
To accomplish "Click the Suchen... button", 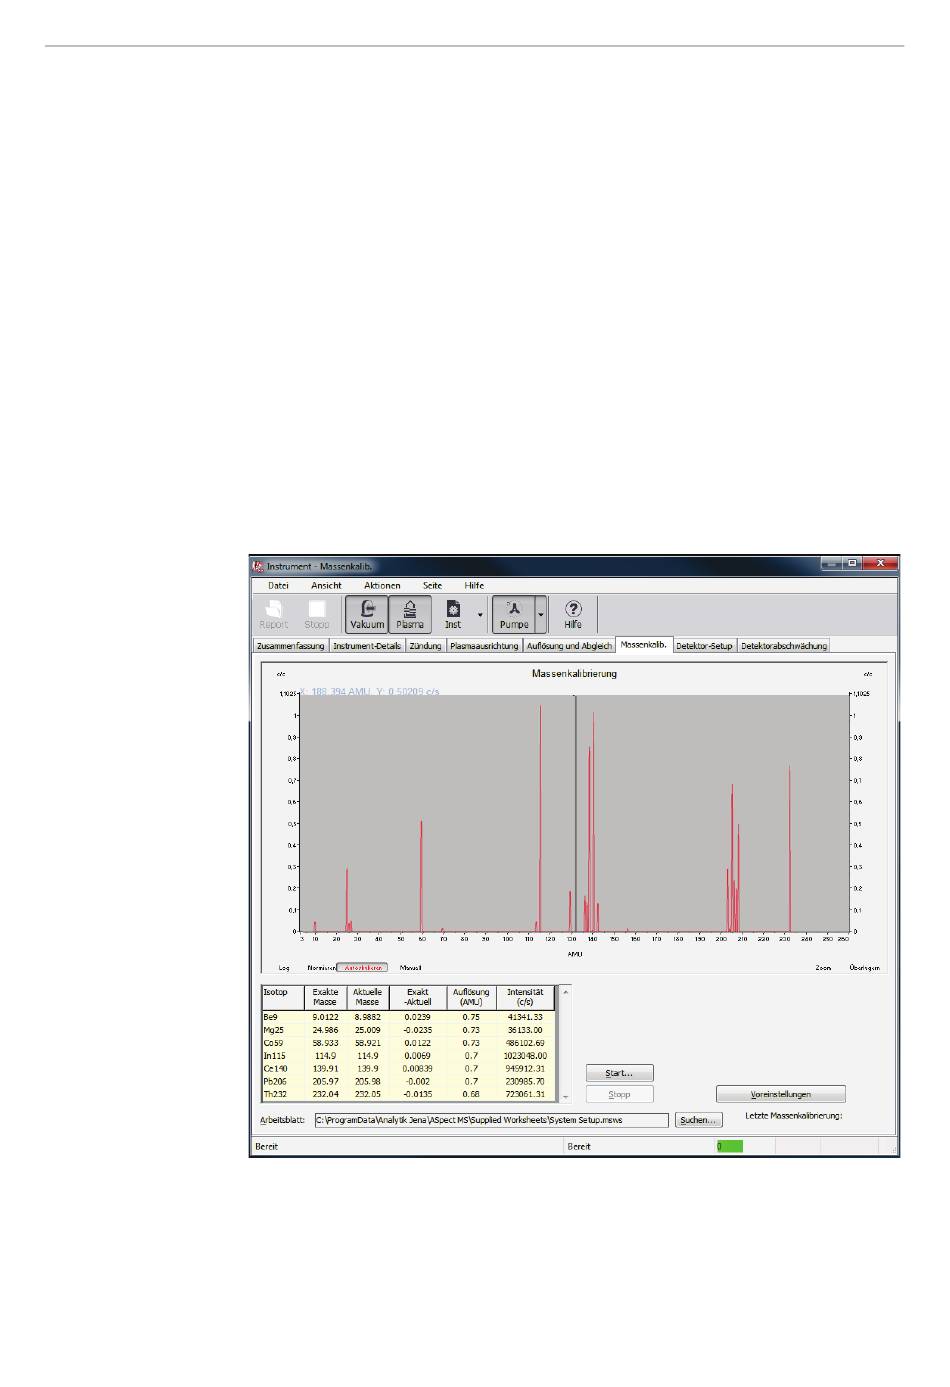I will [x=698, y=1120].
